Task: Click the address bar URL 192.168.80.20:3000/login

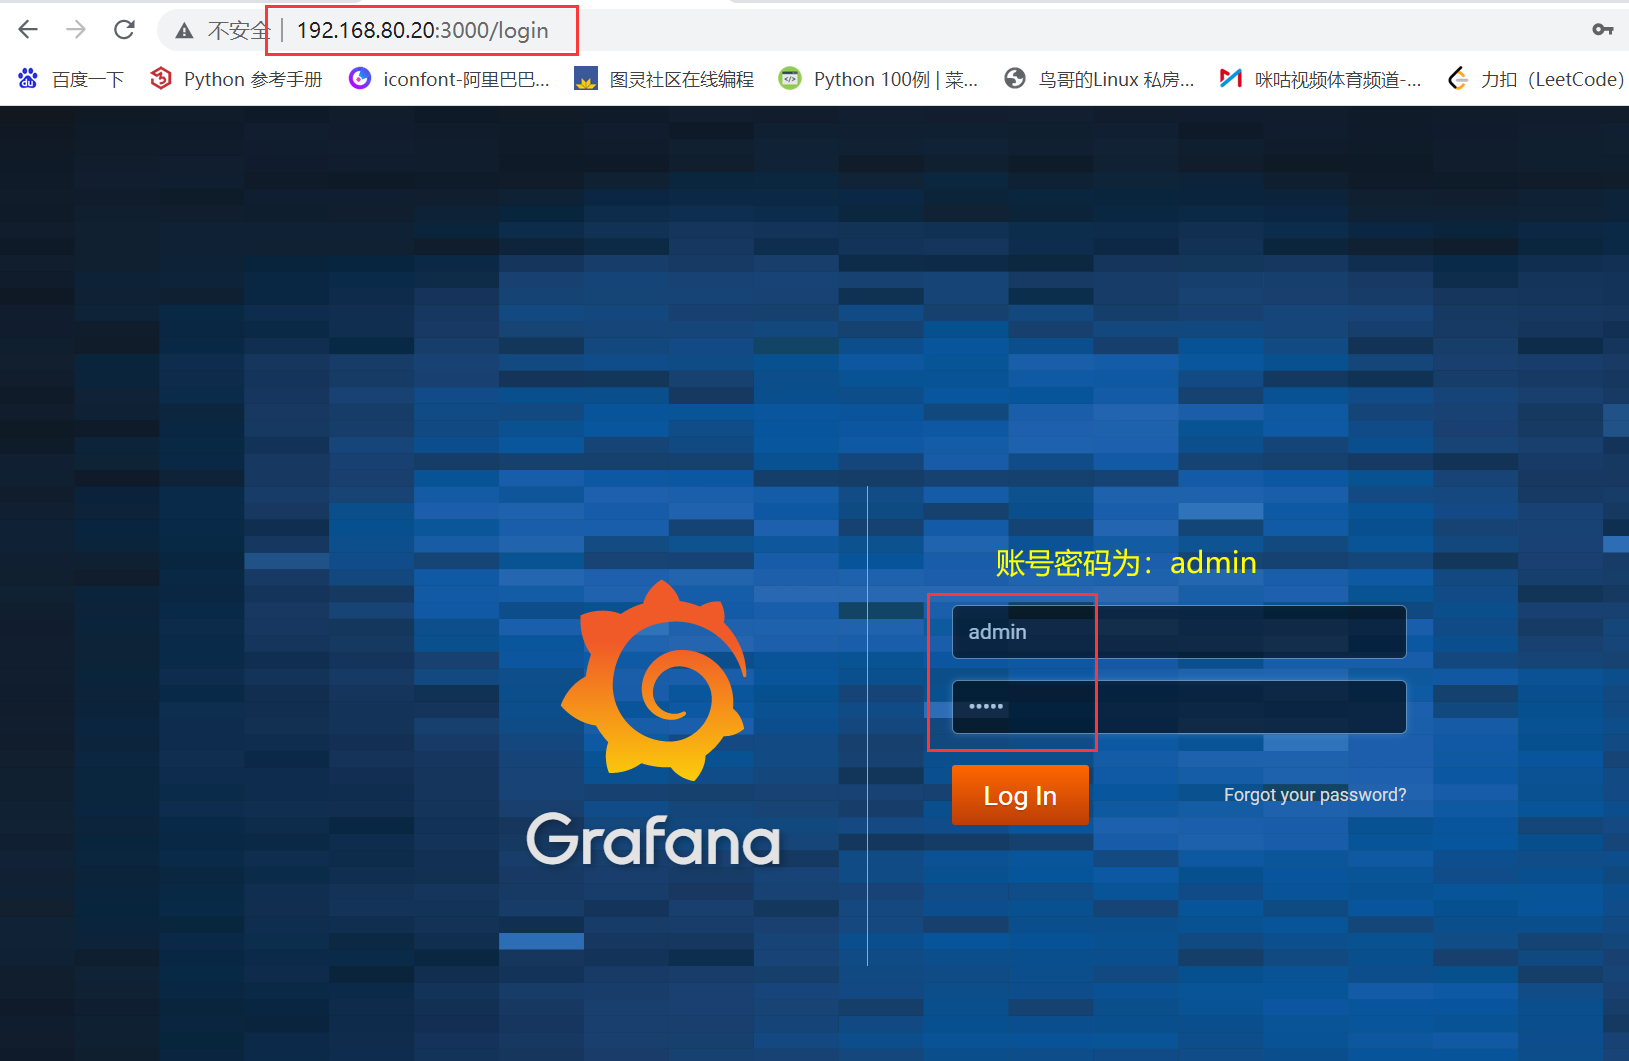Action: pyautogui.click(x=423, y=31)
